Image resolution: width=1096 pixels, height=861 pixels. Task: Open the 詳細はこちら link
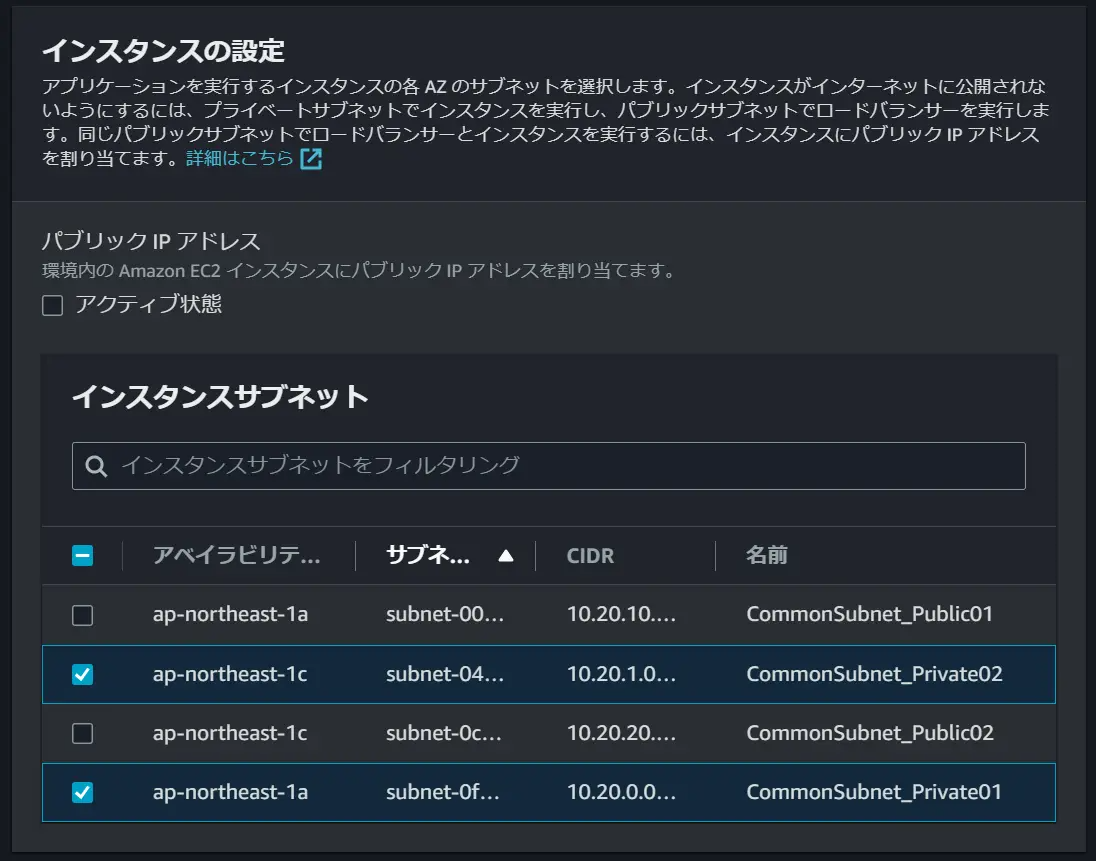[x=240, y=159]
